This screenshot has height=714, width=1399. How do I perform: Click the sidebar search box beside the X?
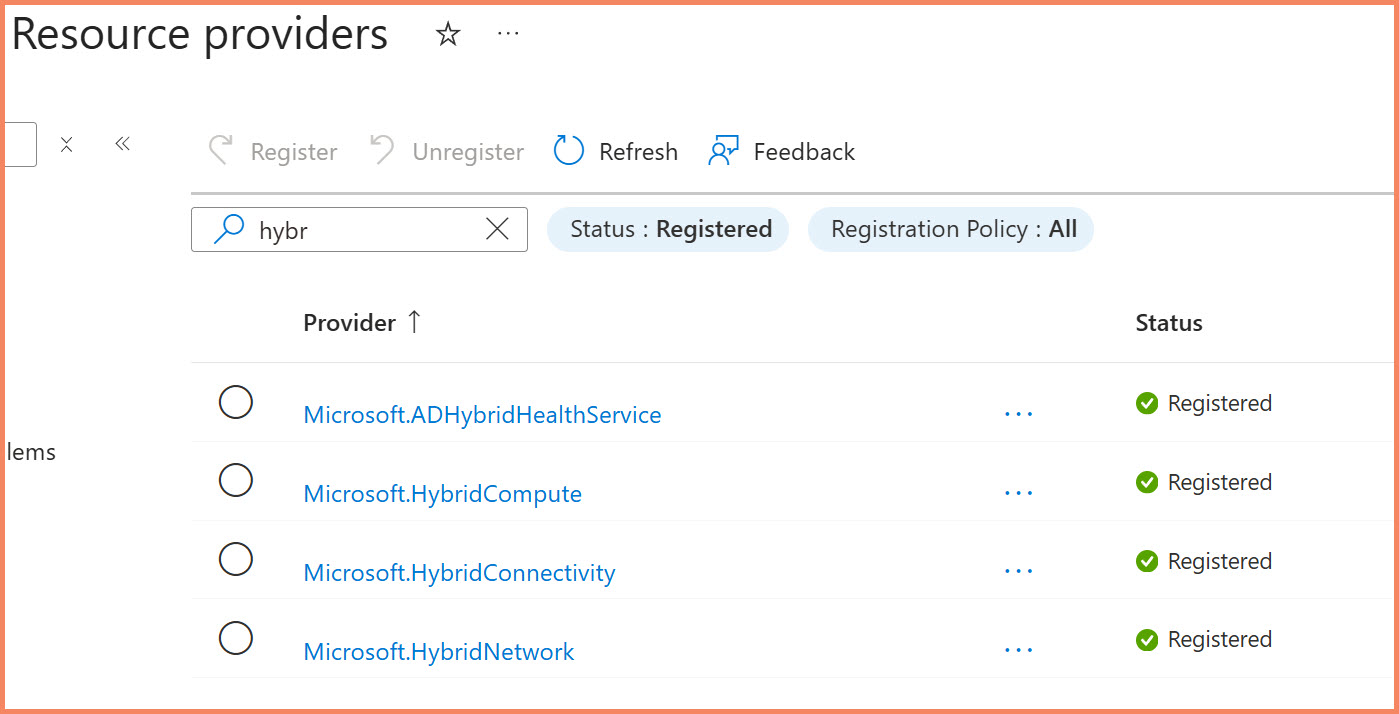point(20,144)
